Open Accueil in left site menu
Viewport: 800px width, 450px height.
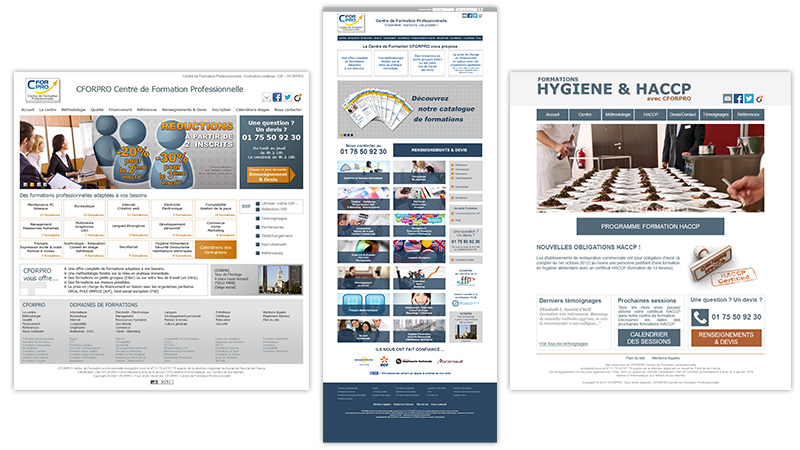(x=28, y=110)
